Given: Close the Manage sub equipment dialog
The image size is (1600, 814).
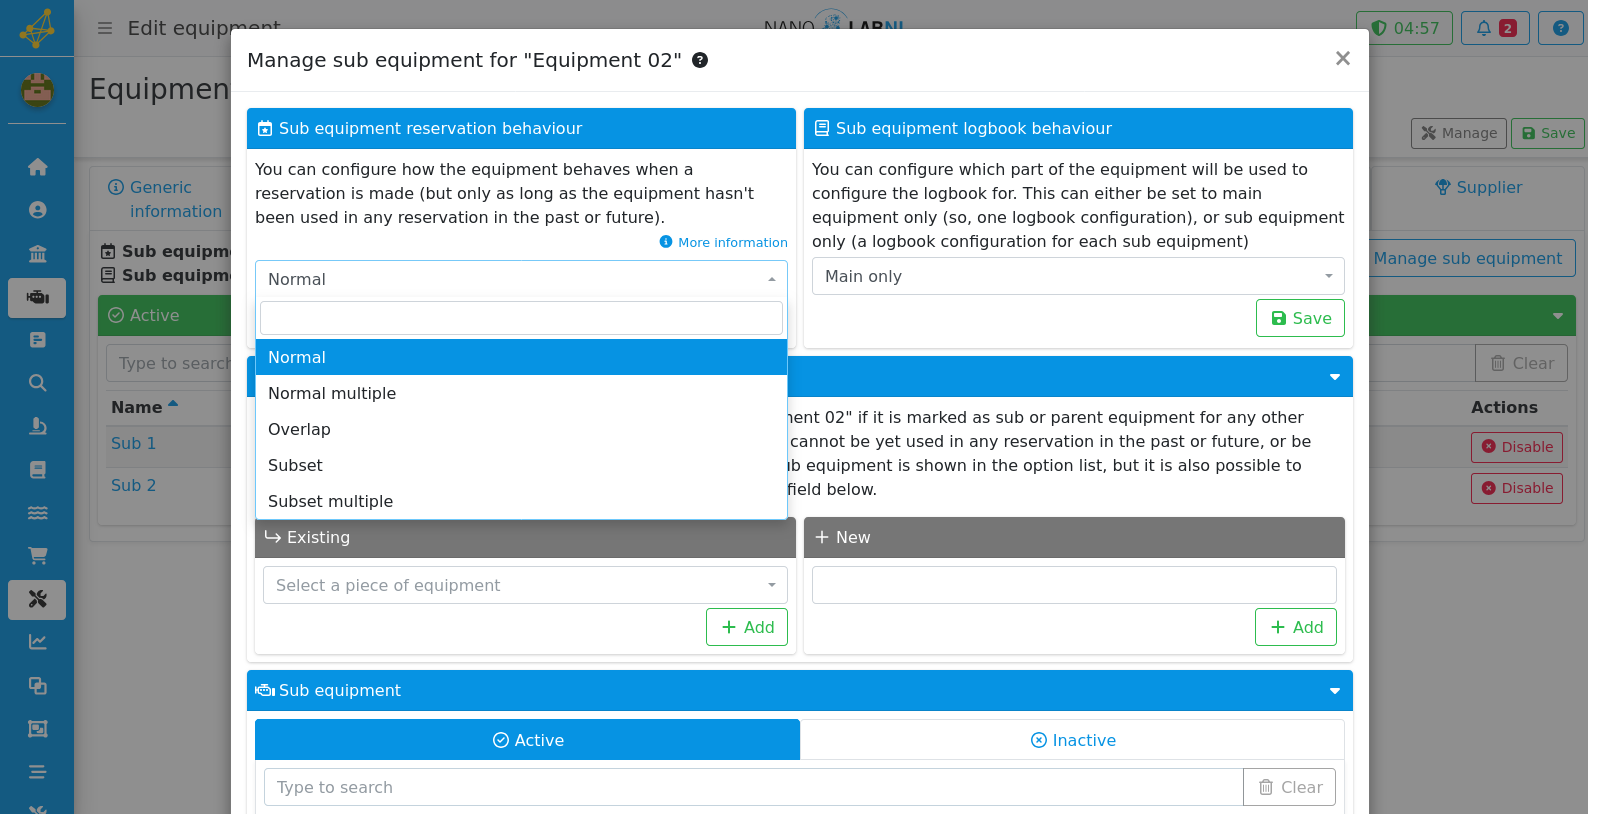Looking at the screenshot, I should click(x=1343, y=58).
